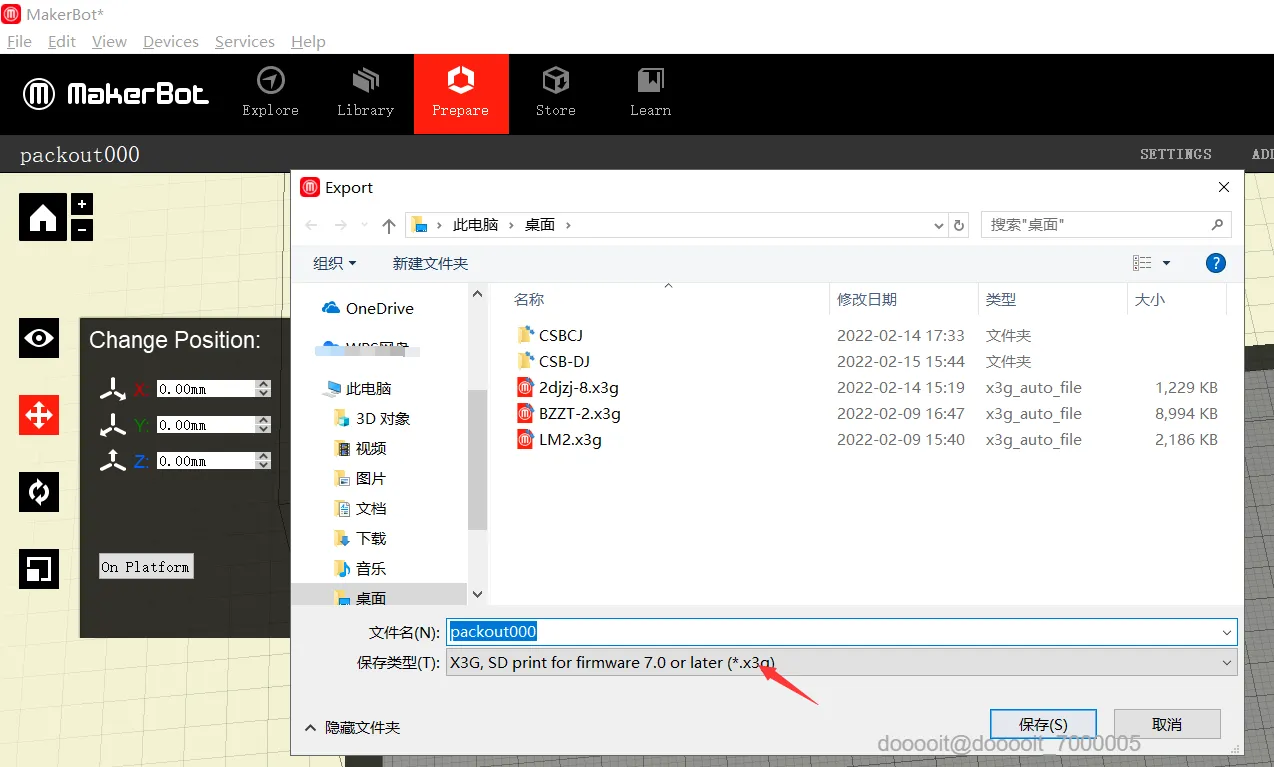Select 视频 folder in navigation pane

[x=360, y=449]
